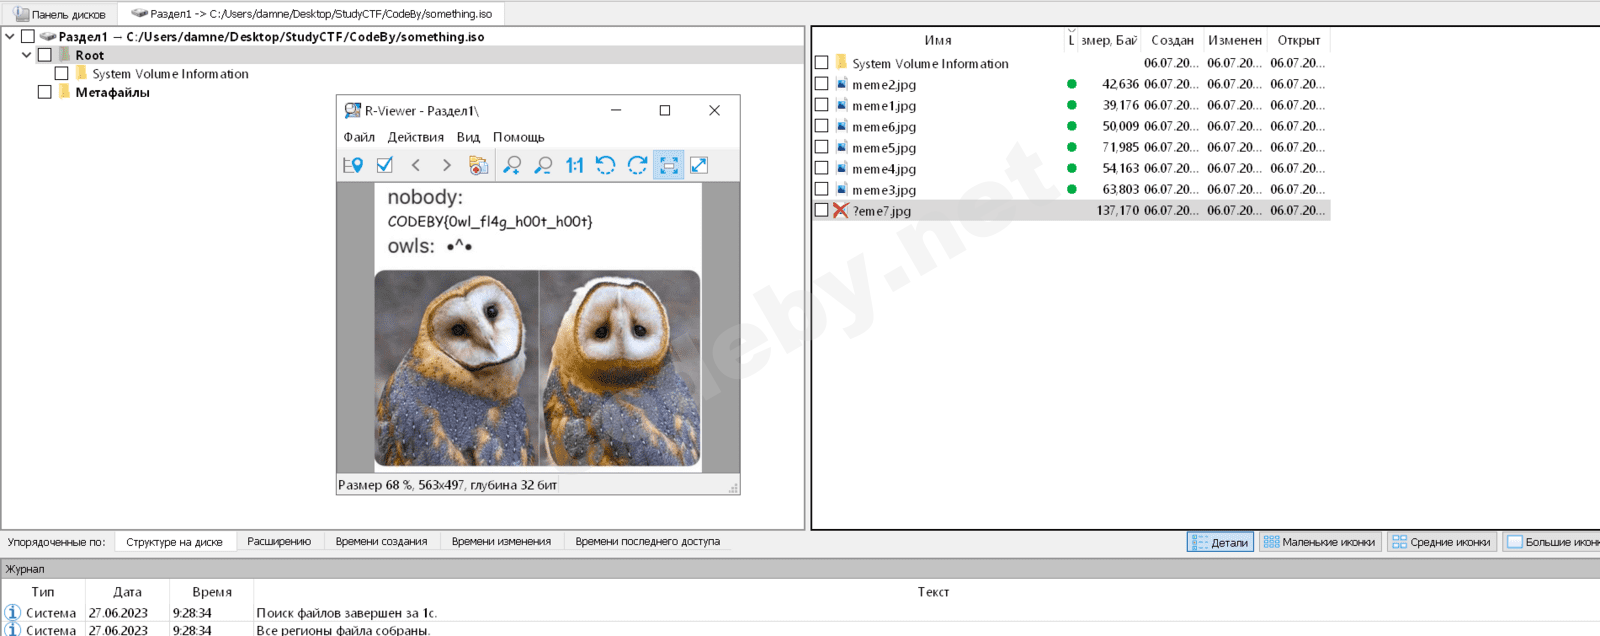Open full screen view in R-Viewer
The width and height of the screenshot is (1600, 636).
[x=699, y=165]
